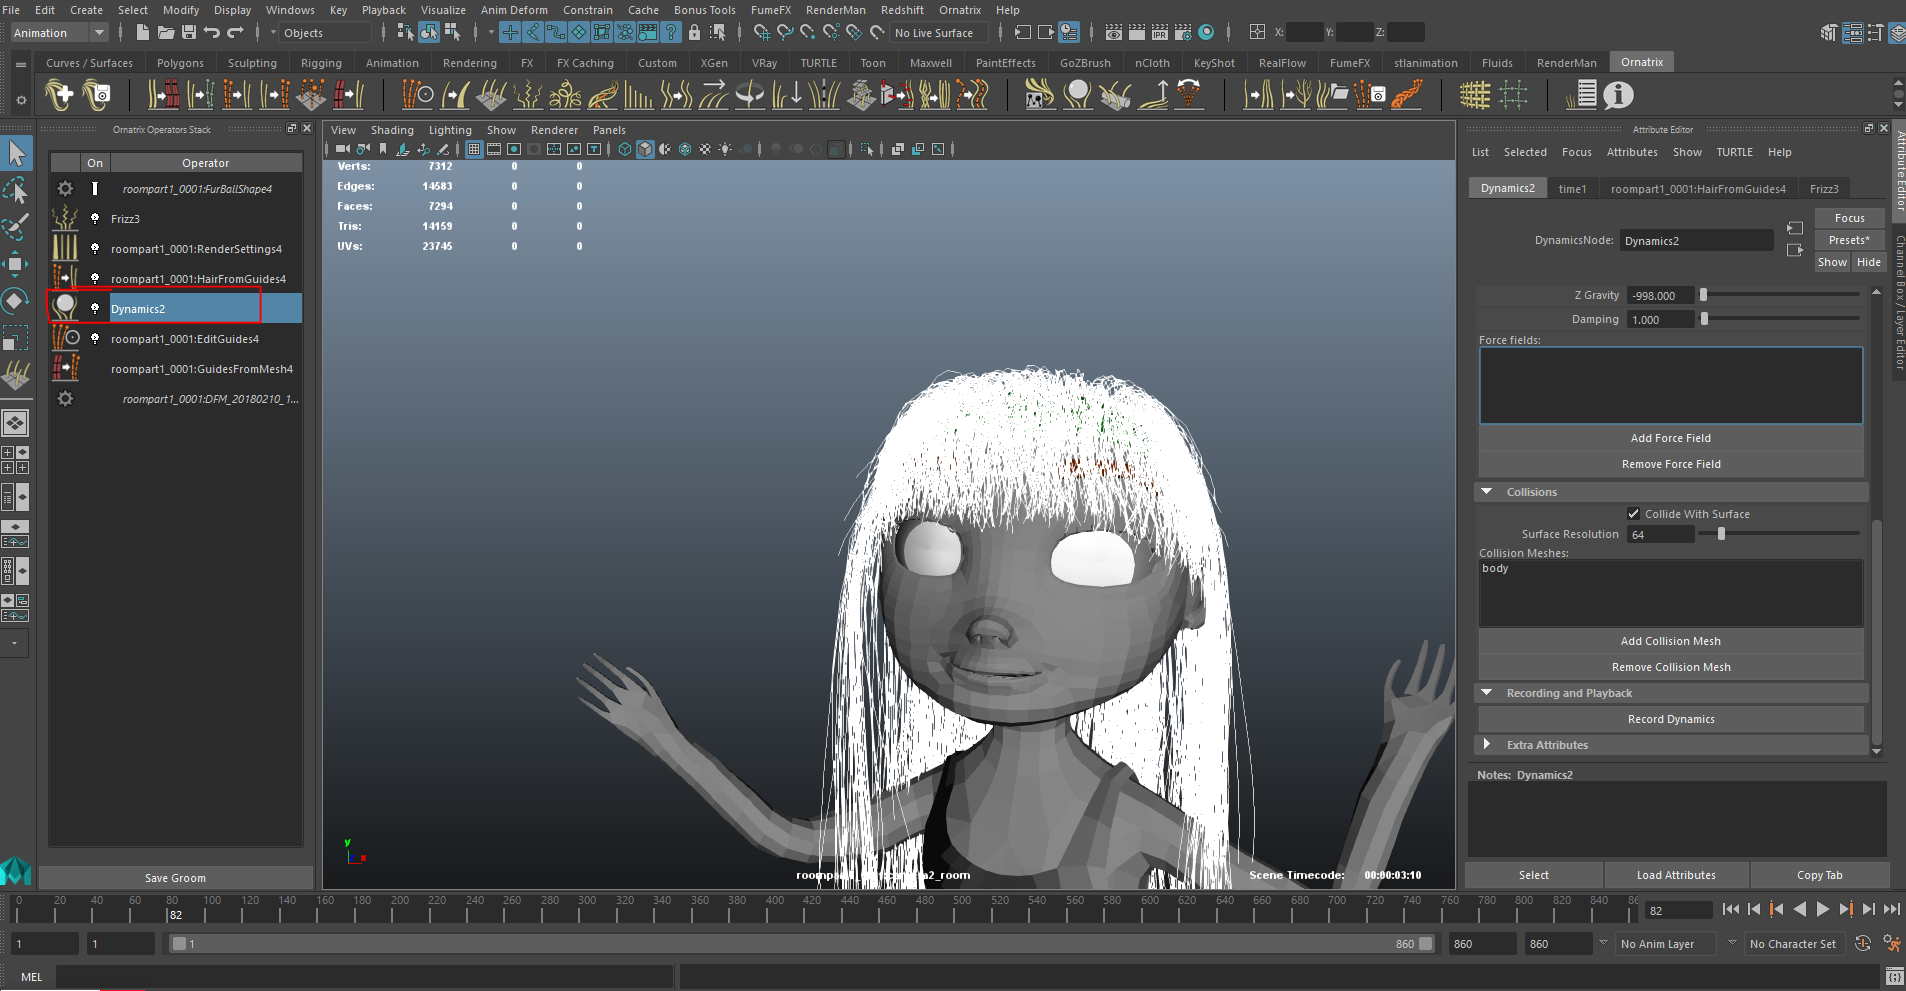Click the Undo arrow icon
The height and width of the screenshot is (991, 1906).
click(x=211, y=33)
